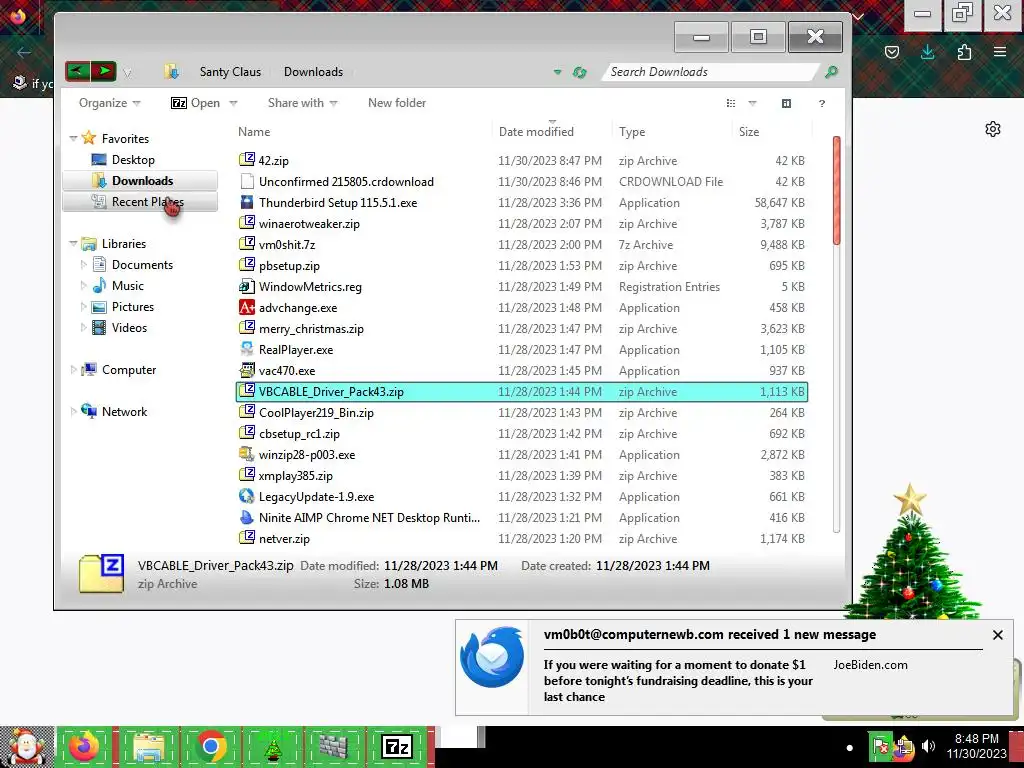
Task: Open 7-Zip from the taskbar
Action: tap(398, 746)
